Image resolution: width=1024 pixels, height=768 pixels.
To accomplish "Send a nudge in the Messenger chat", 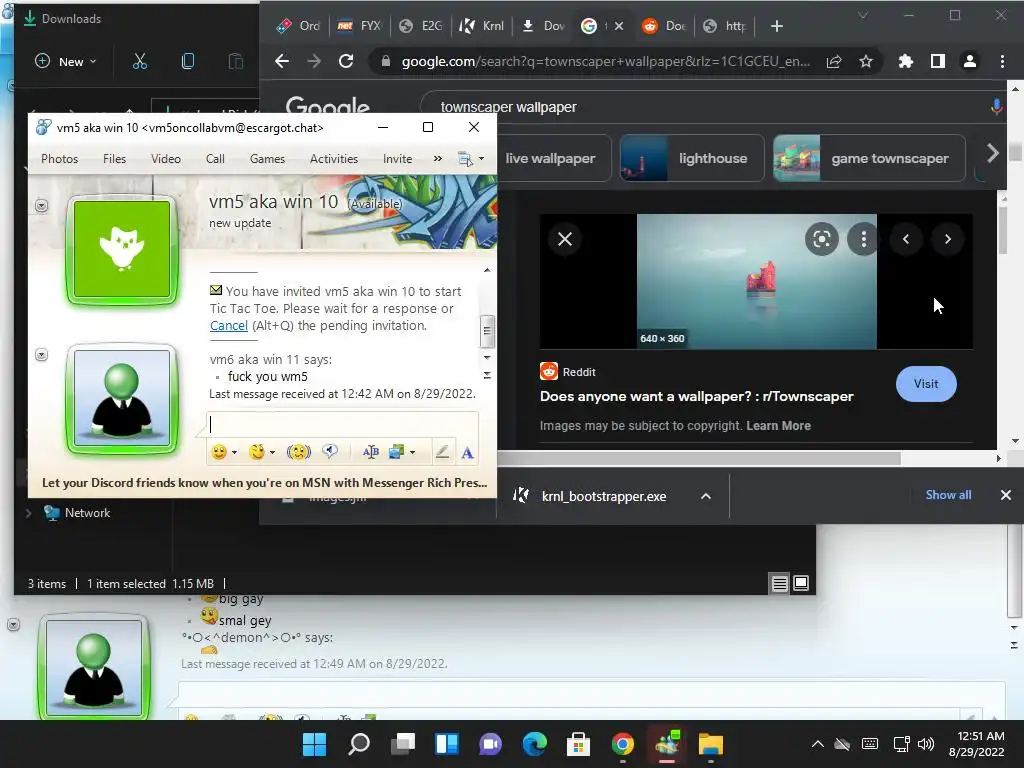I will click(x=298, y=452).
